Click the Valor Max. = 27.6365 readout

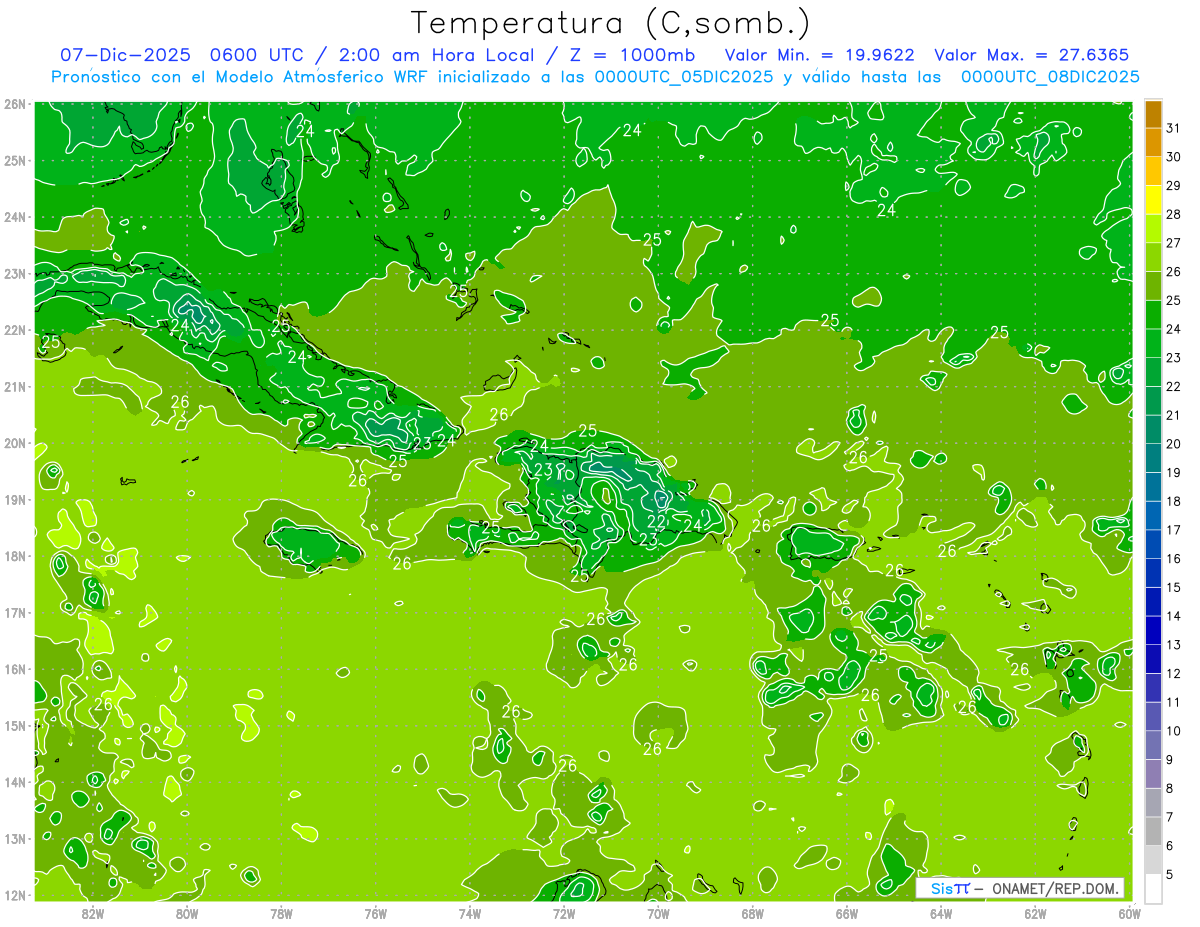pyautogui.click(x=1032, y=55)
